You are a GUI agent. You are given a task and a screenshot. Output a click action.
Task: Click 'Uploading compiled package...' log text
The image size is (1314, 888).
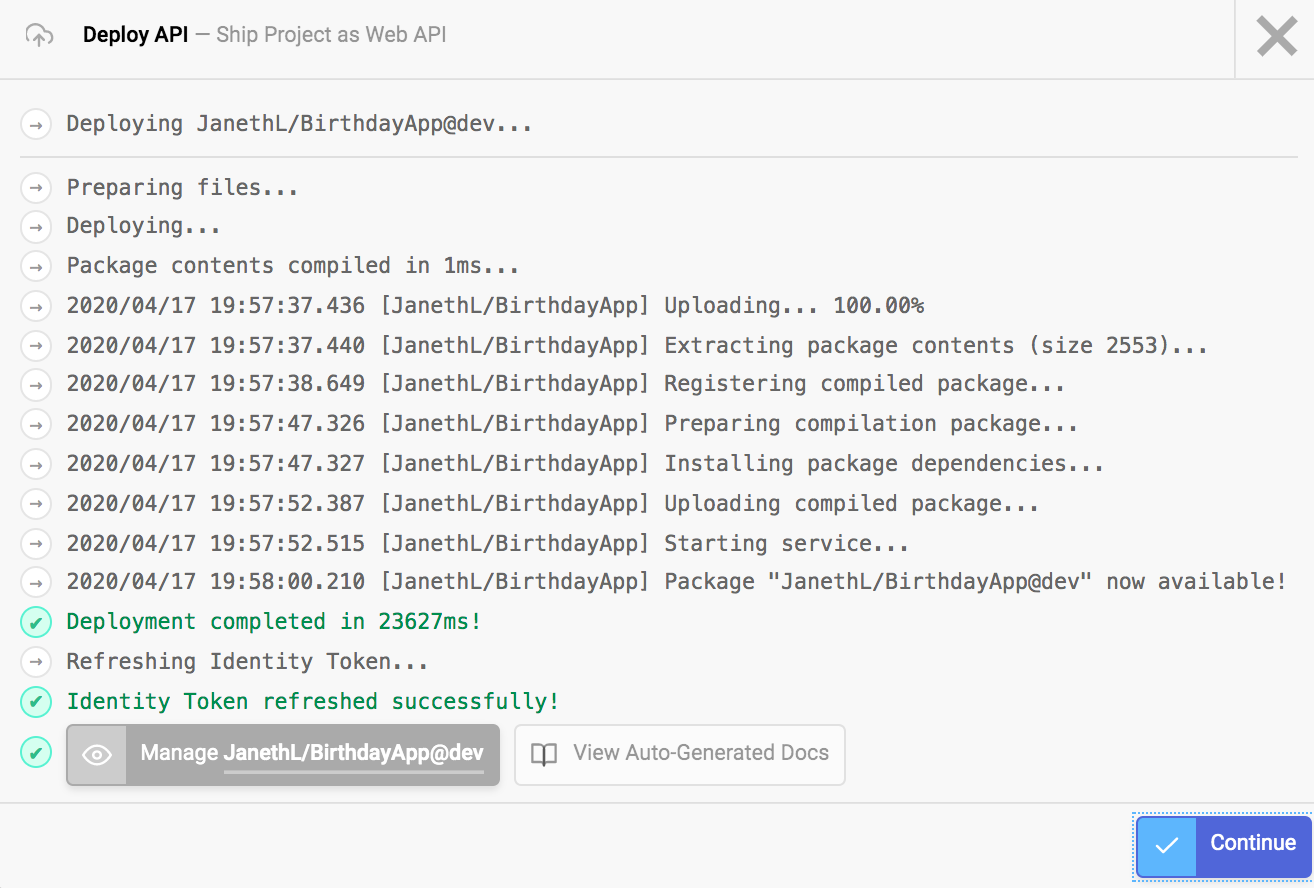point(851,504)
